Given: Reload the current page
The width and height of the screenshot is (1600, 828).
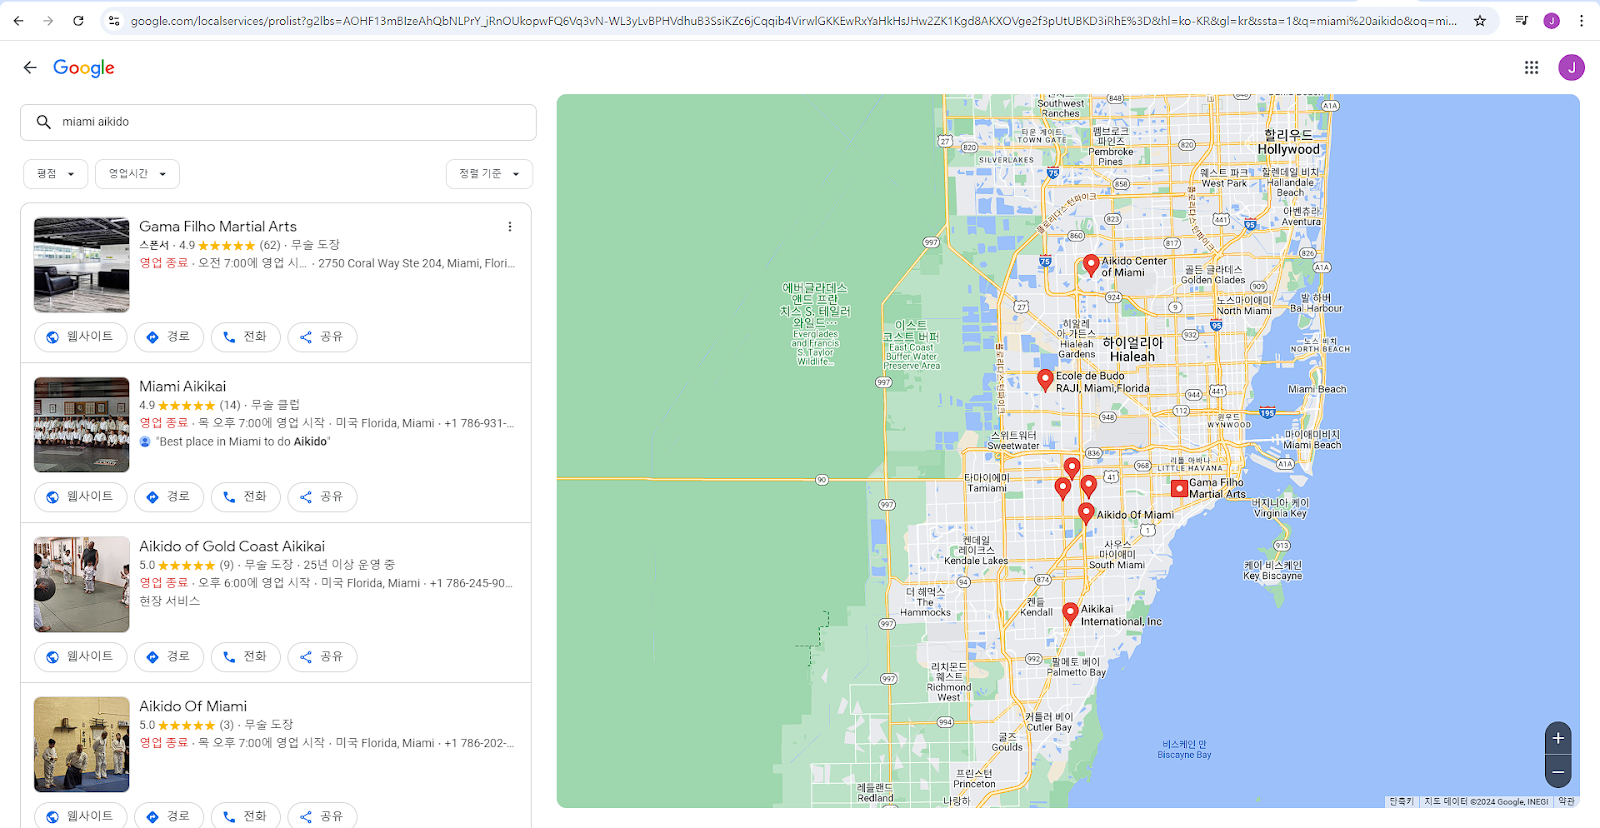Looking at the screenshot, I should point(78,20).
